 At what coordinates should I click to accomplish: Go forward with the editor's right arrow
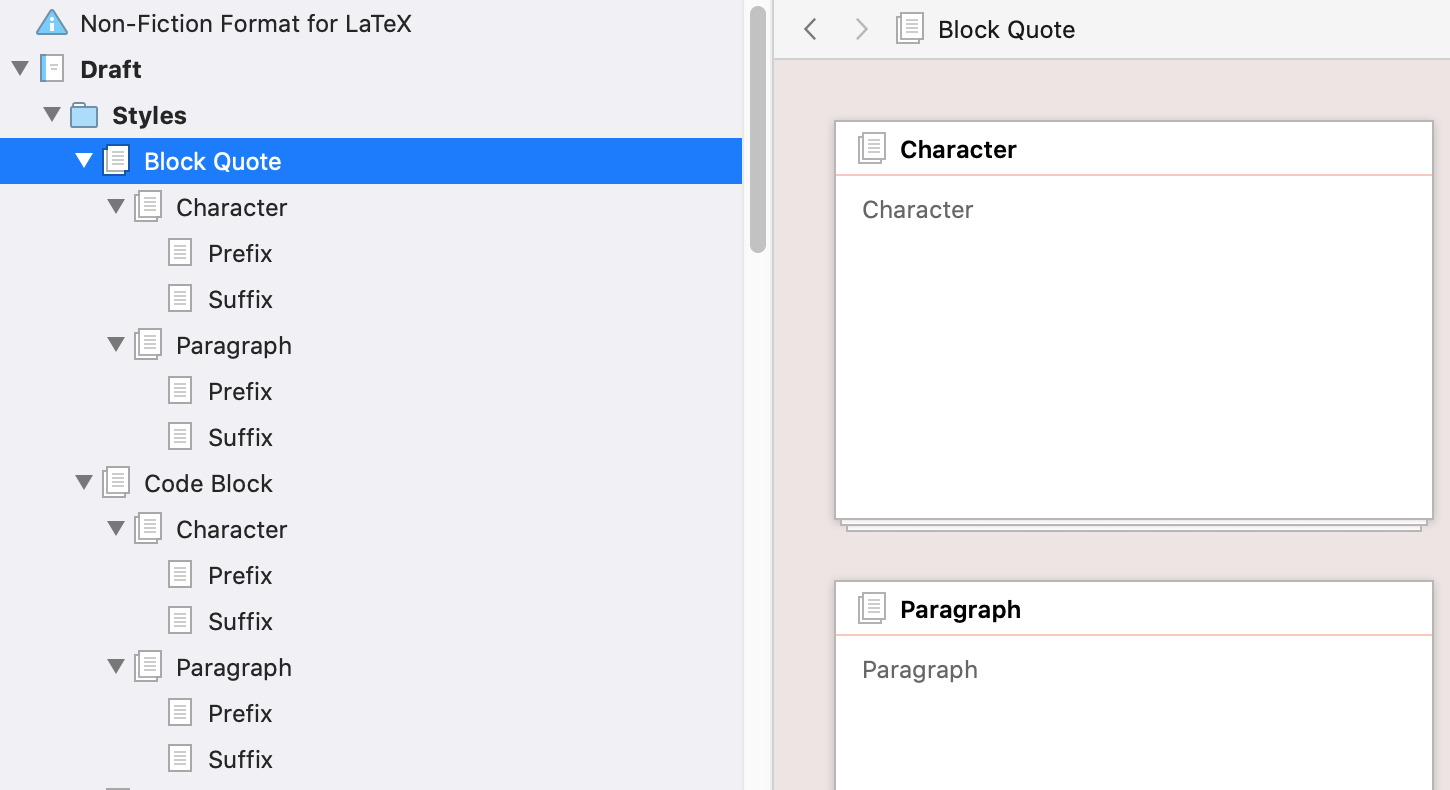pyautogui.click(x=861, y=29)
